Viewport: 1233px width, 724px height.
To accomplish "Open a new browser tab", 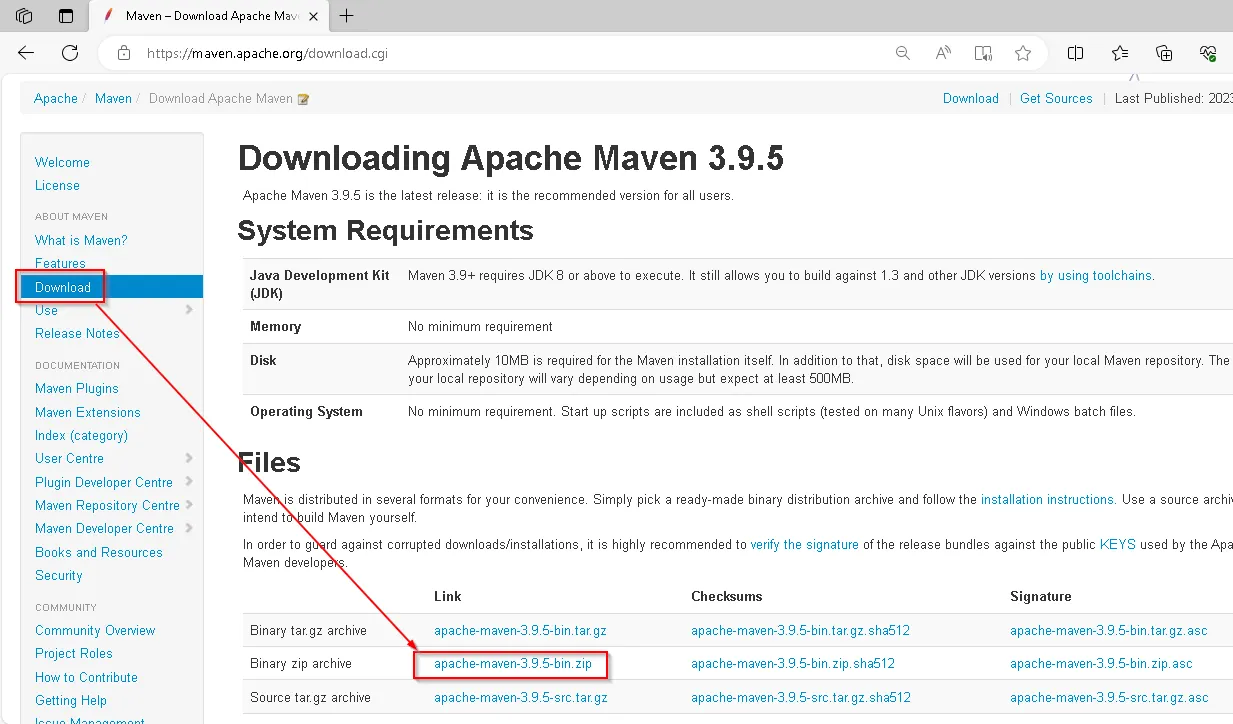I will pos(345,16).
